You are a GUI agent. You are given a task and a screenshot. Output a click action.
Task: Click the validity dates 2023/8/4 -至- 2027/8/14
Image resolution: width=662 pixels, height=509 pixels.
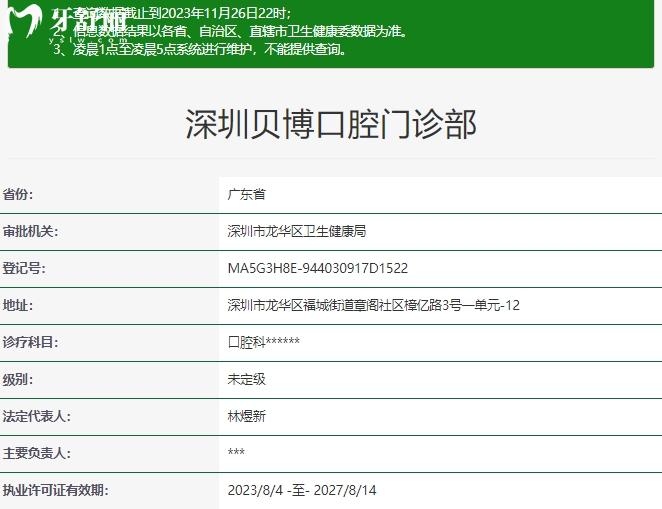(302, 490)
